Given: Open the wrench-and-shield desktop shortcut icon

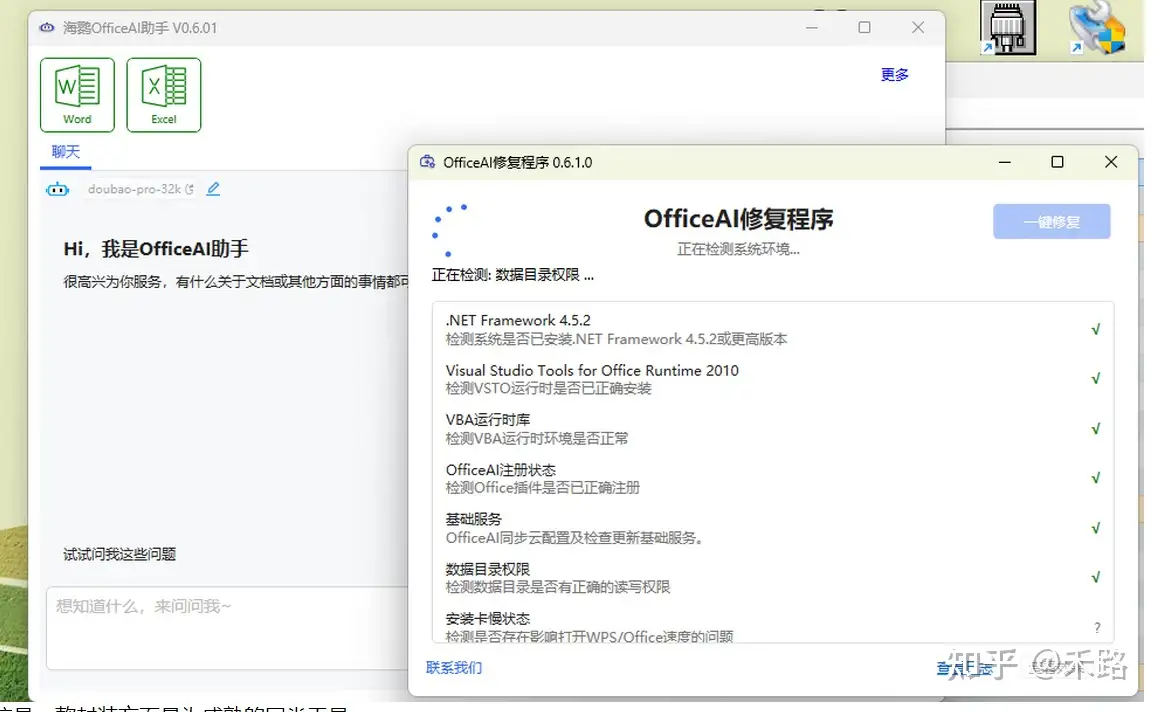Looking at the screenshot, I should pos(1097,28).
